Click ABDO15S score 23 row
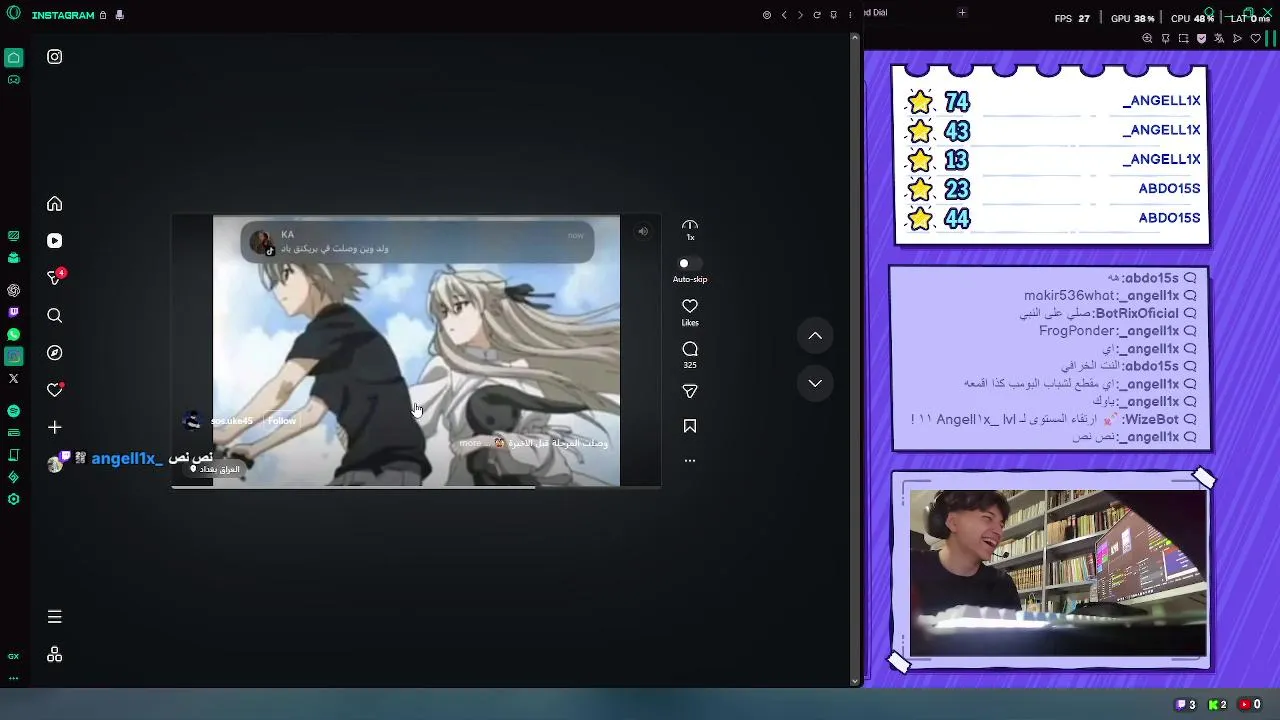The height and width of the screenshot is (720, 1280). pos(1052,189)
